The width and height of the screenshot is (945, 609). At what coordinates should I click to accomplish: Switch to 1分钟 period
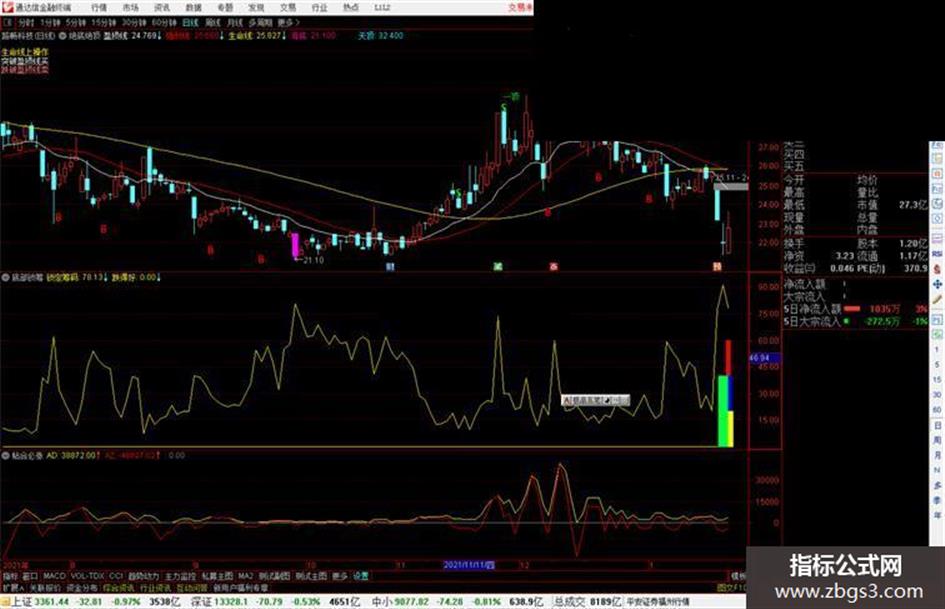(x=50, y=22)
